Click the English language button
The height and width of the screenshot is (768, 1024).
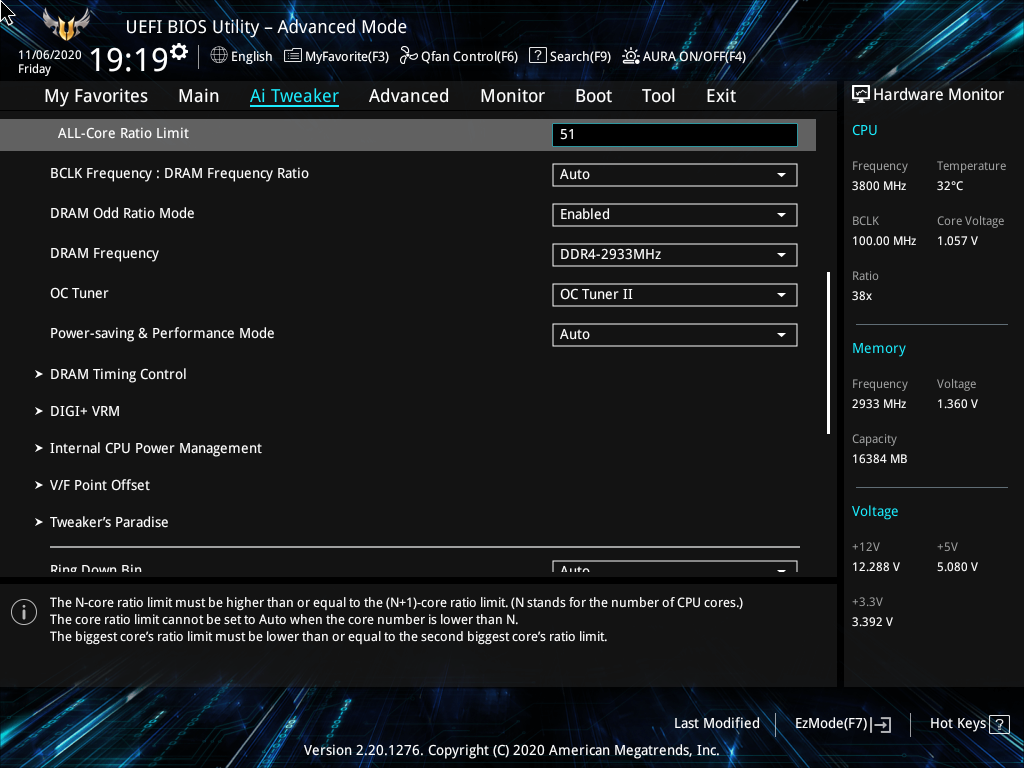click(x=251, y=57)
